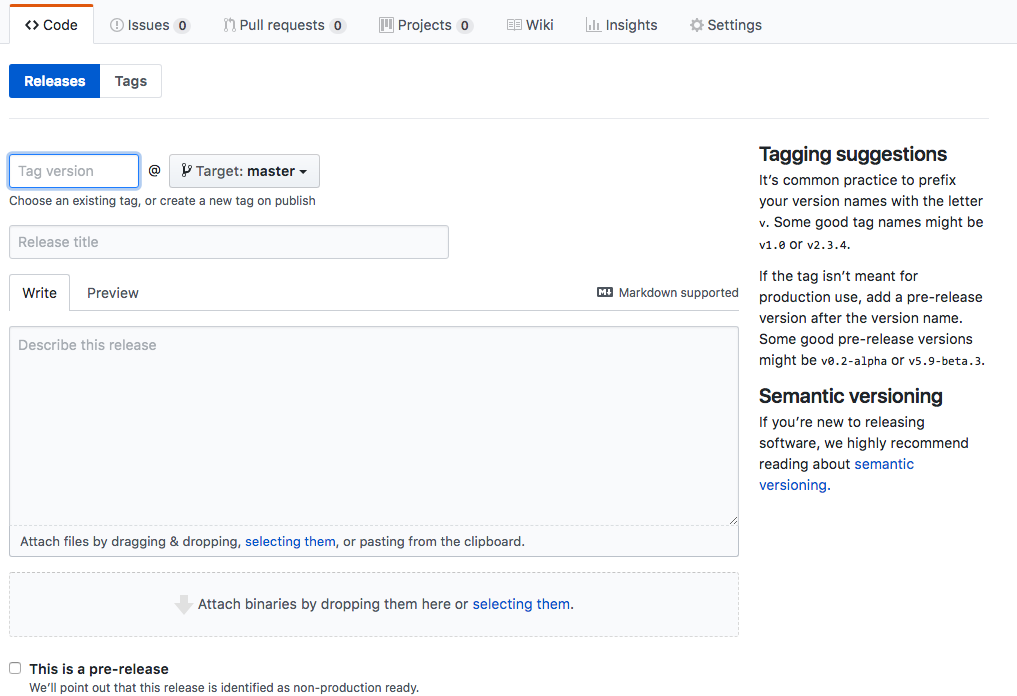Open the Projects tab

(x=425, y=25)
